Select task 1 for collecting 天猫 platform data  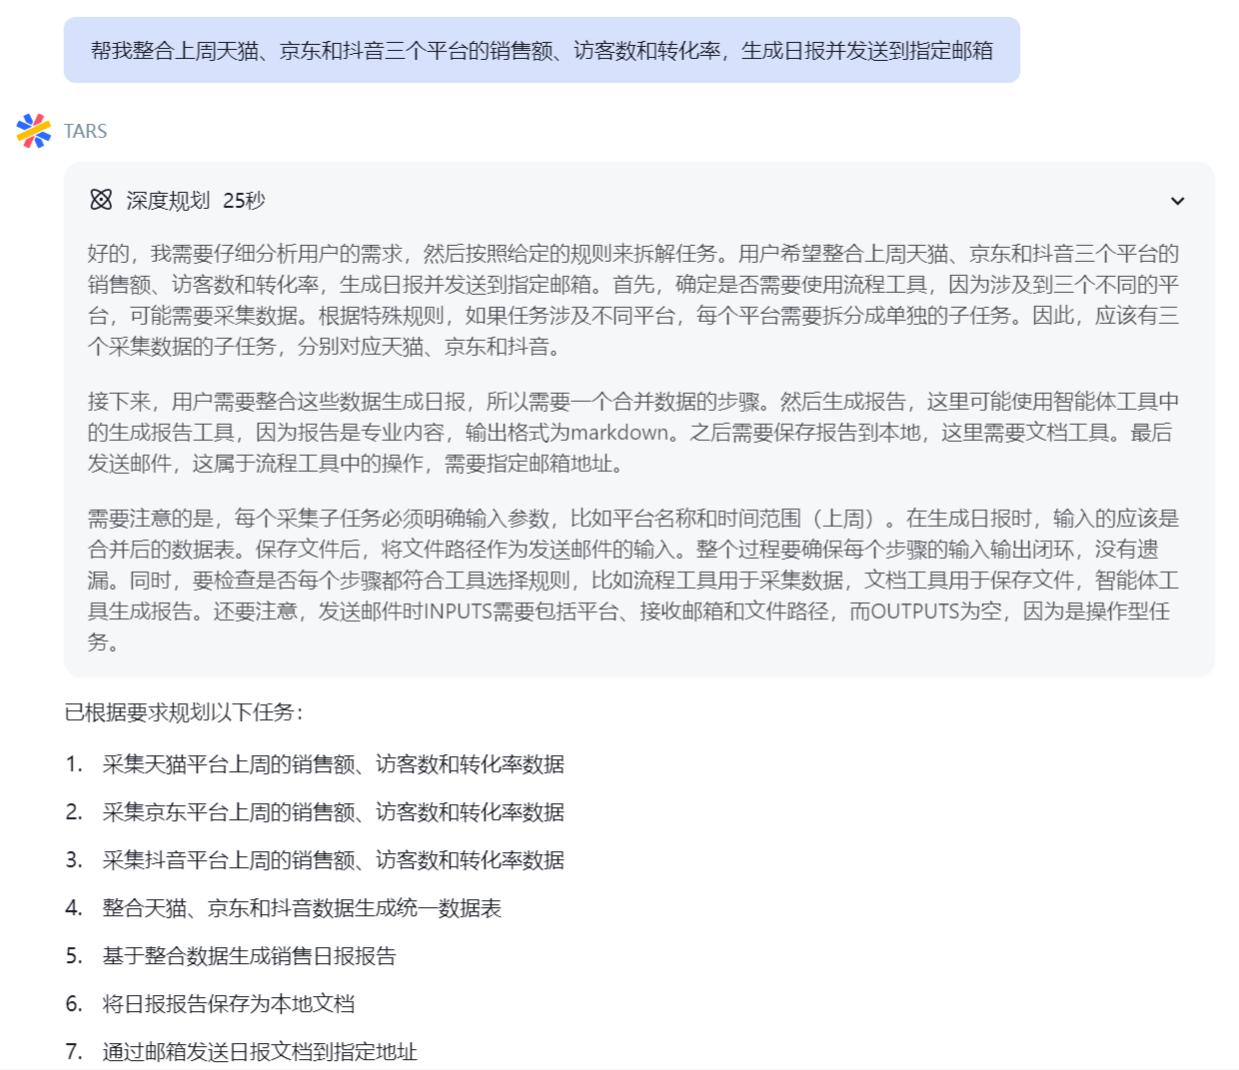[x=333, y=764]
